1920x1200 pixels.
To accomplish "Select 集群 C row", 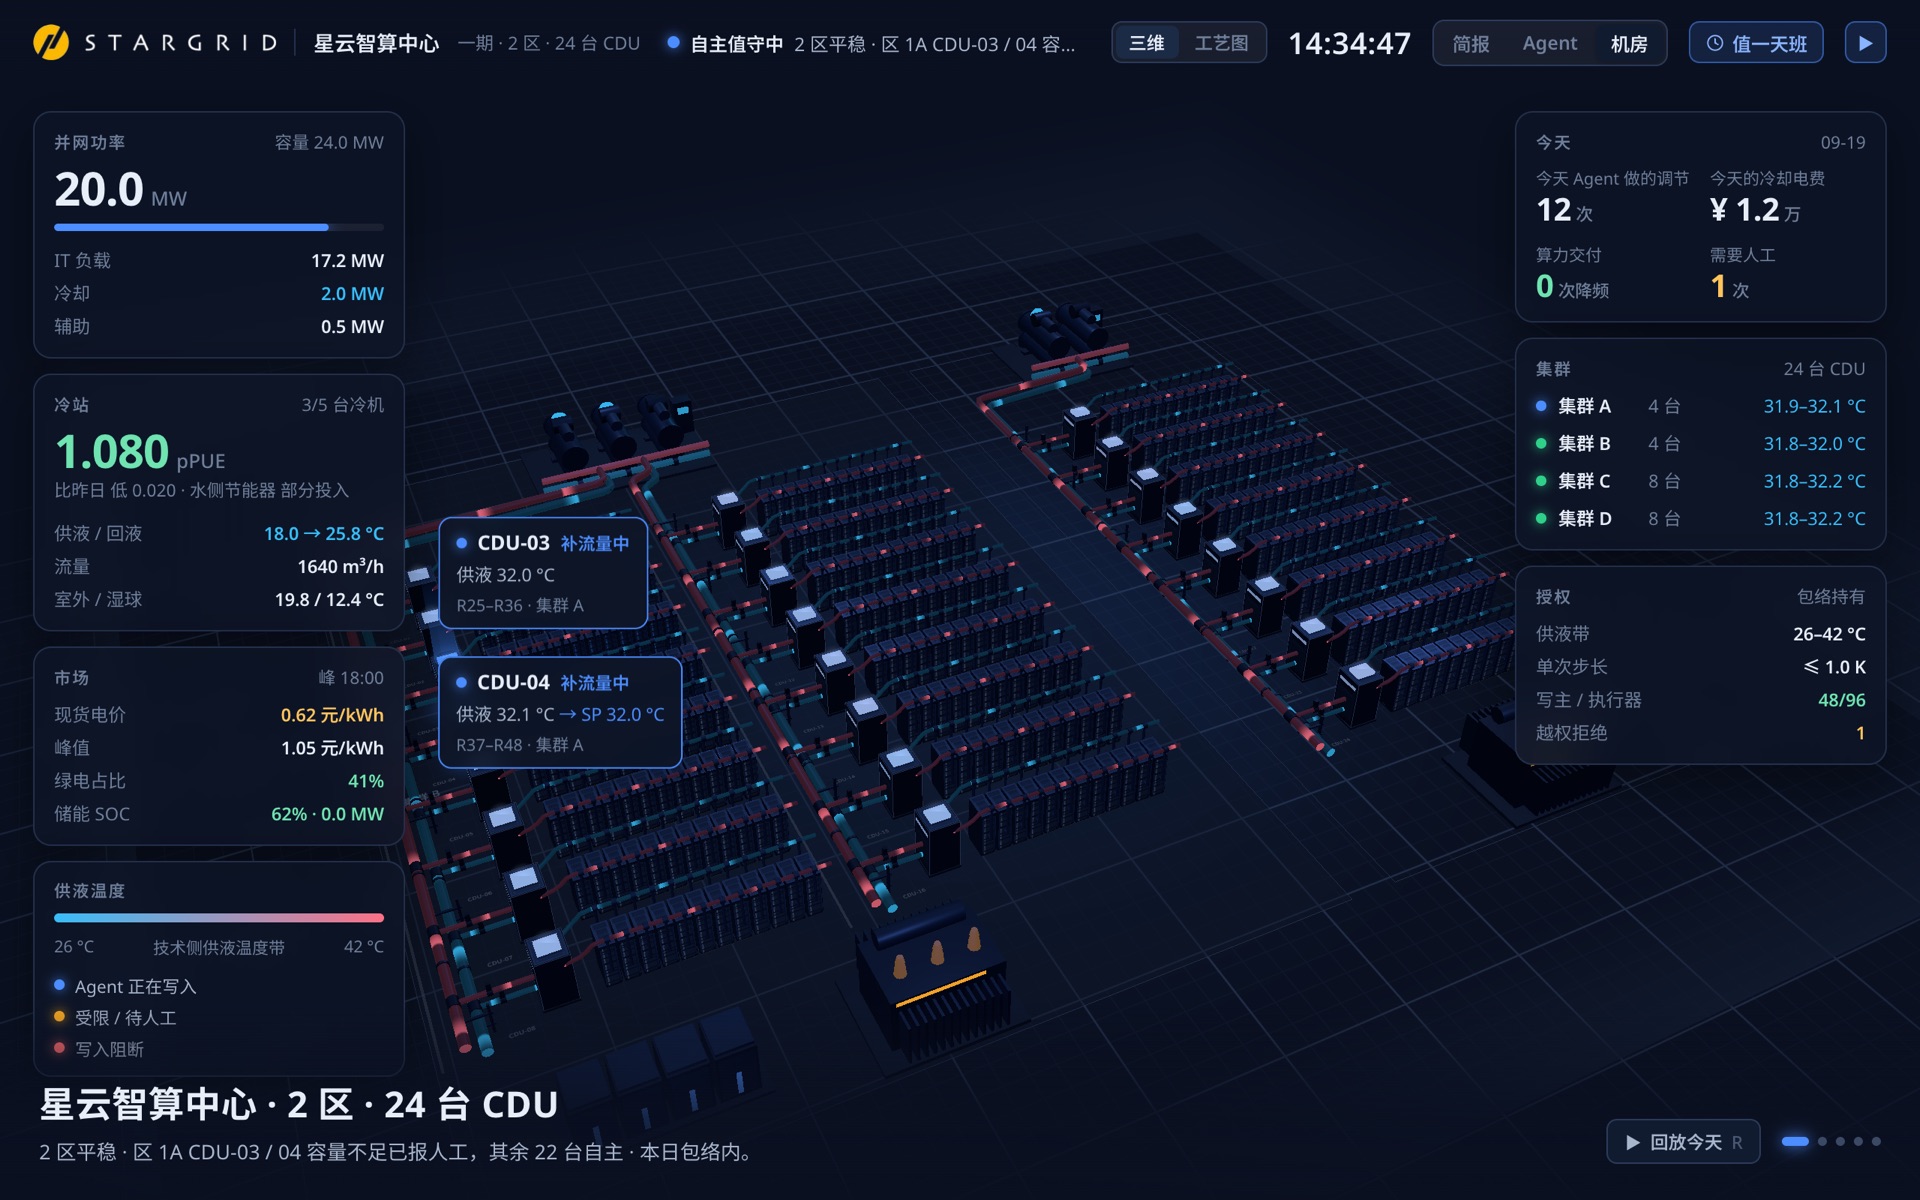I will 1700,481.
